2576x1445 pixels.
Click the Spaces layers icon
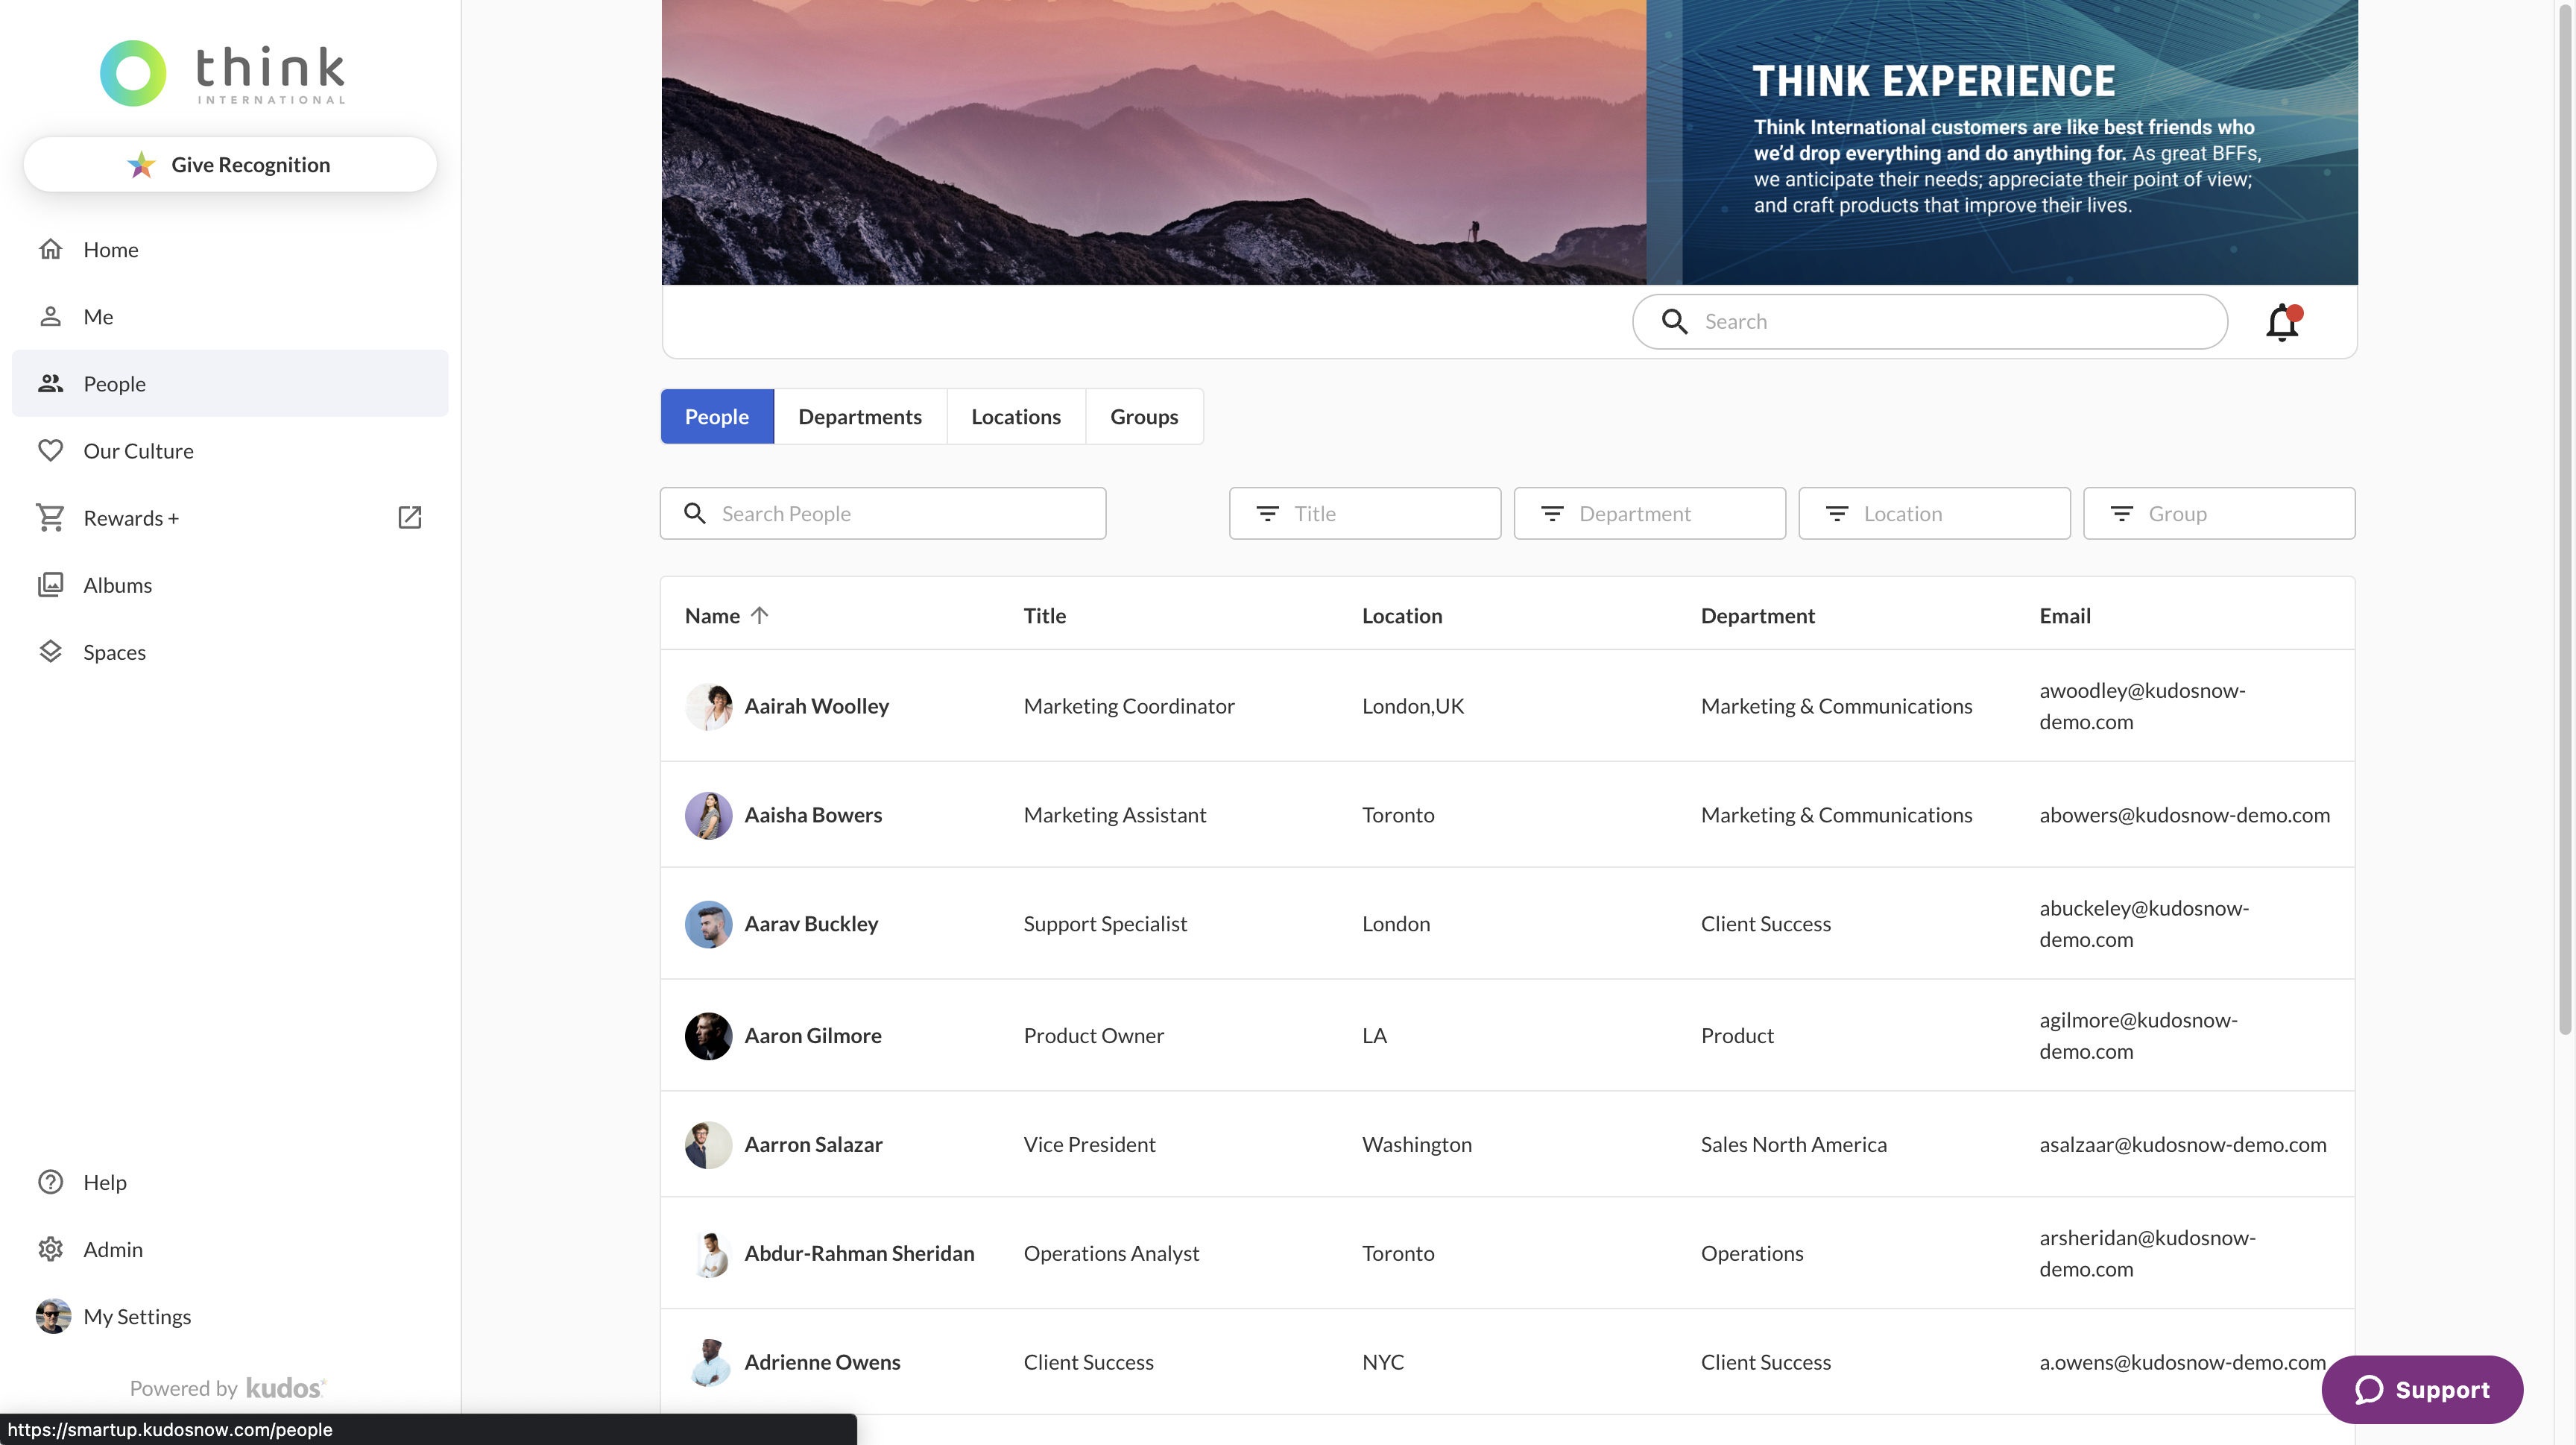coord(50,652)
